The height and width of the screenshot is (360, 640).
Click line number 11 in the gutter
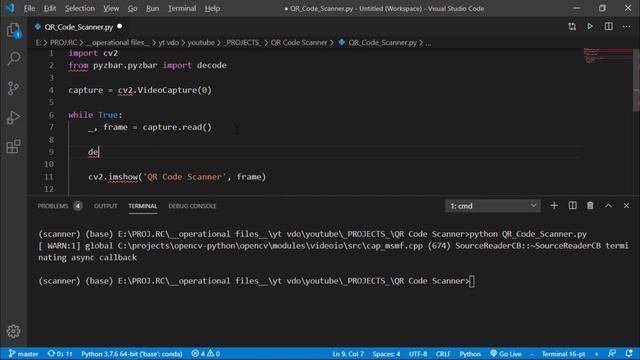click(49, 177)
